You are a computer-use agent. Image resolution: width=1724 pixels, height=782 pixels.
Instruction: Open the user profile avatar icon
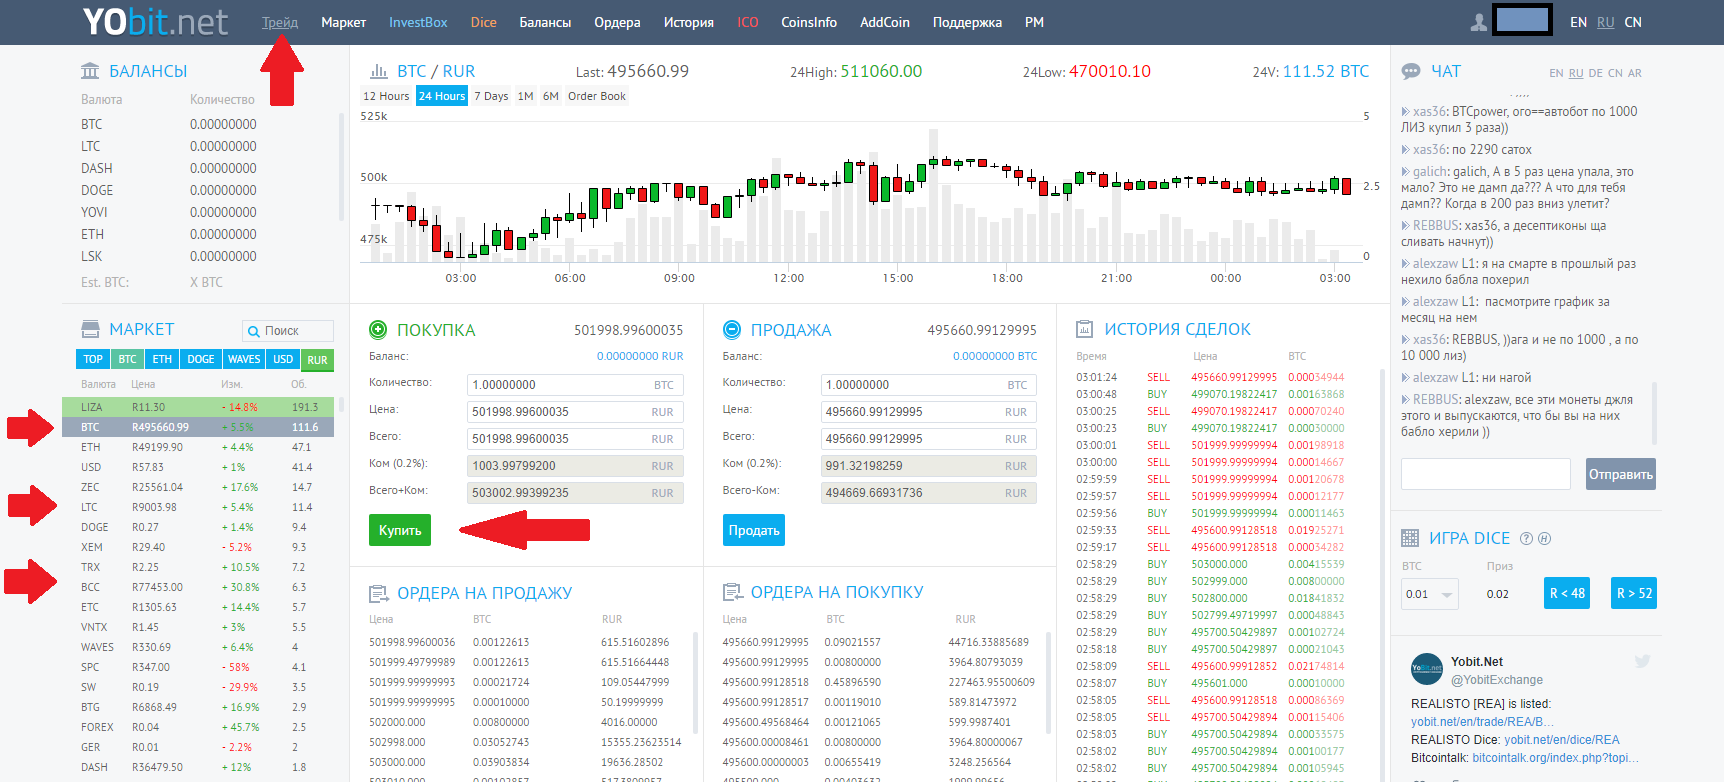click(1479, 22)
